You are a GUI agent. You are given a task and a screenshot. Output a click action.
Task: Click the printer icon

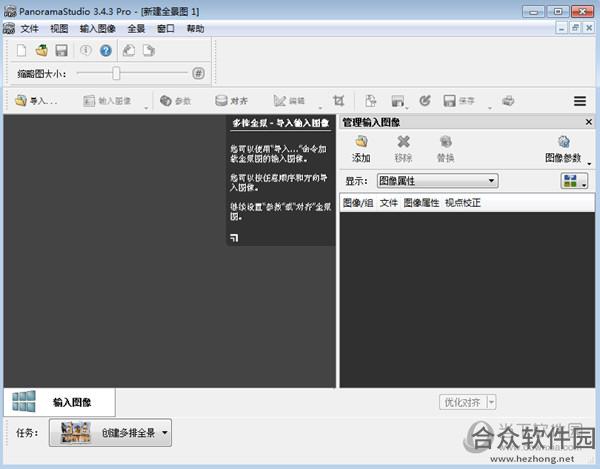[x=508, y=101]
